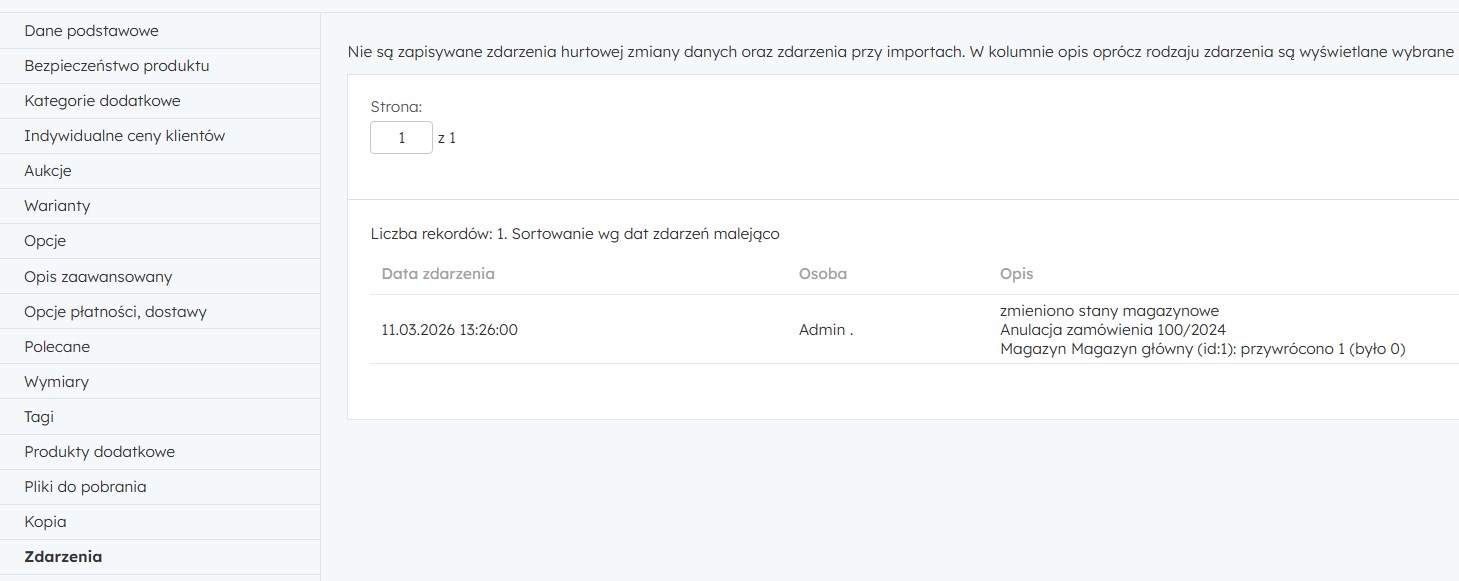The width and height of the screenshot is (1459, 581).
Task: Select the Kopia sidebar entry
Action: (x=45, y=522)
